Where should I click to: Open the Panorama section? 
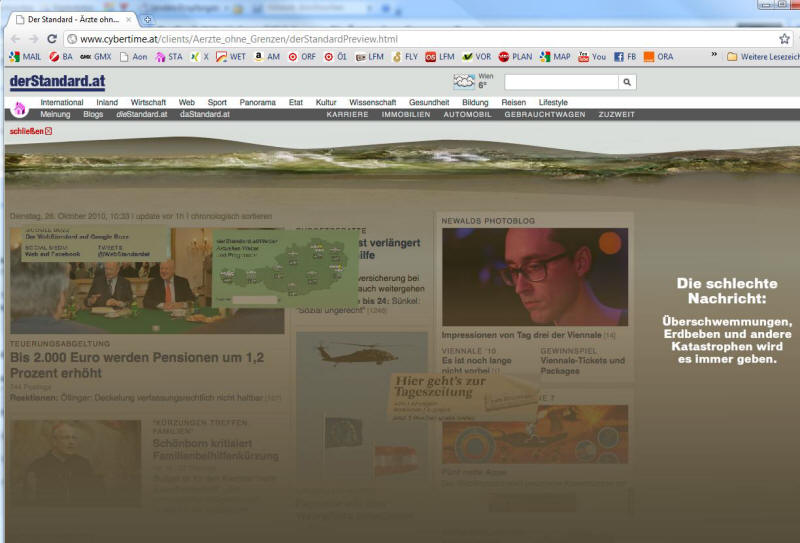coord(258,102)
